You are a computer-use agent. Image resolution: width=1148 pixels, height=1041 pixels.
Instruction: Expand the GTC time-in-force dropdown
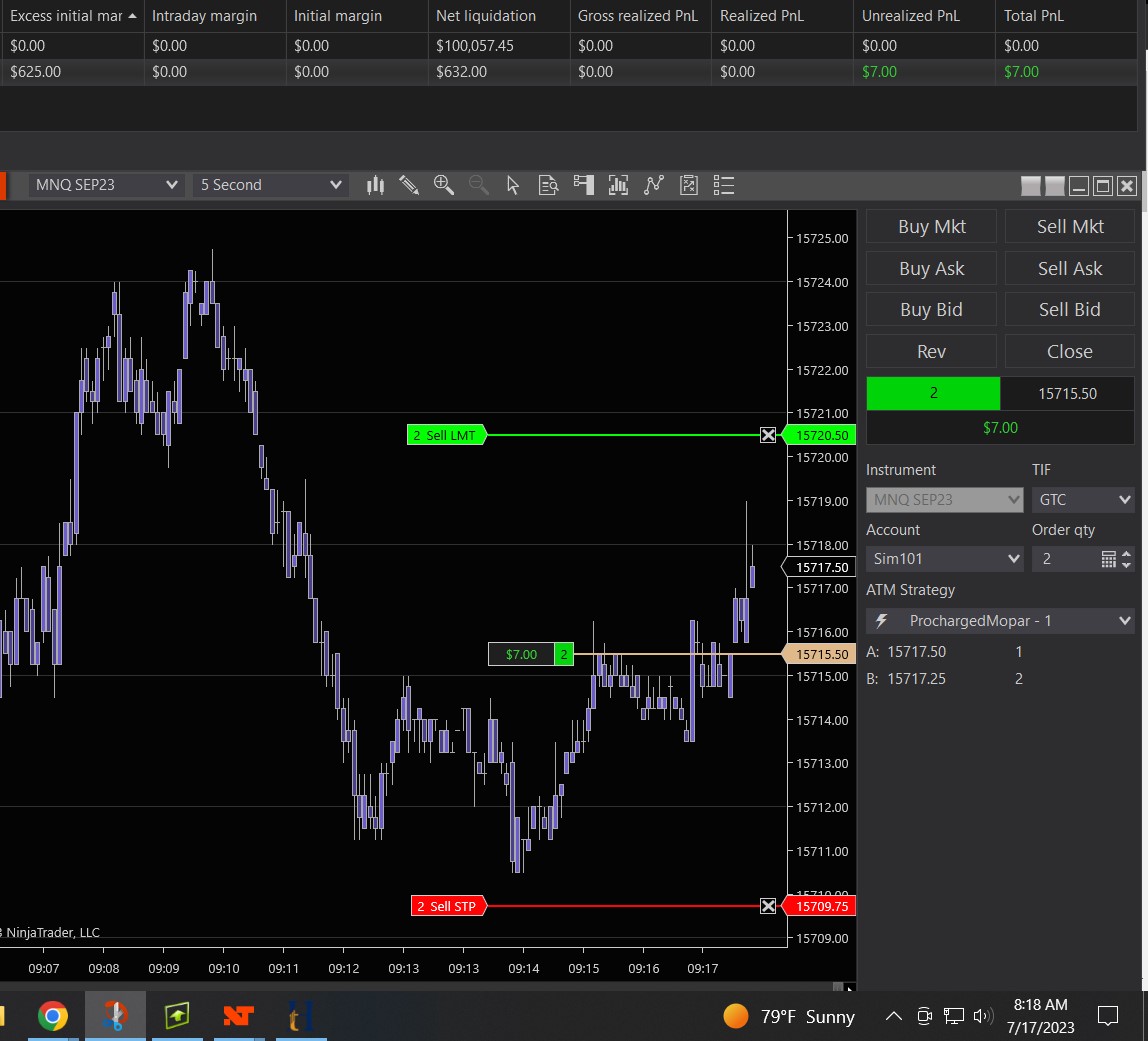(x=1083, y=500)
